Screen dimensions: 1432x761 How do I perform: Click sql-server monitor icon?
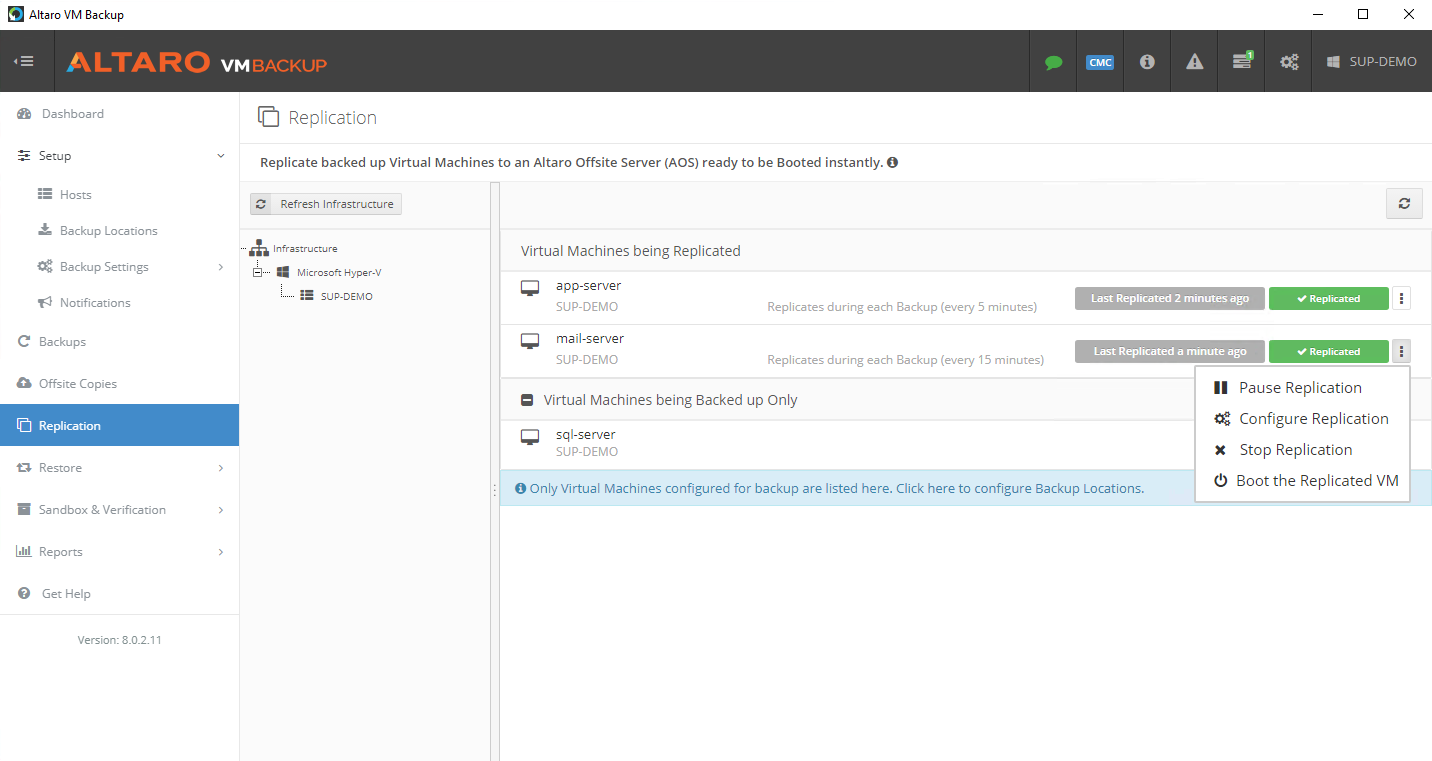tap(530, 437)
